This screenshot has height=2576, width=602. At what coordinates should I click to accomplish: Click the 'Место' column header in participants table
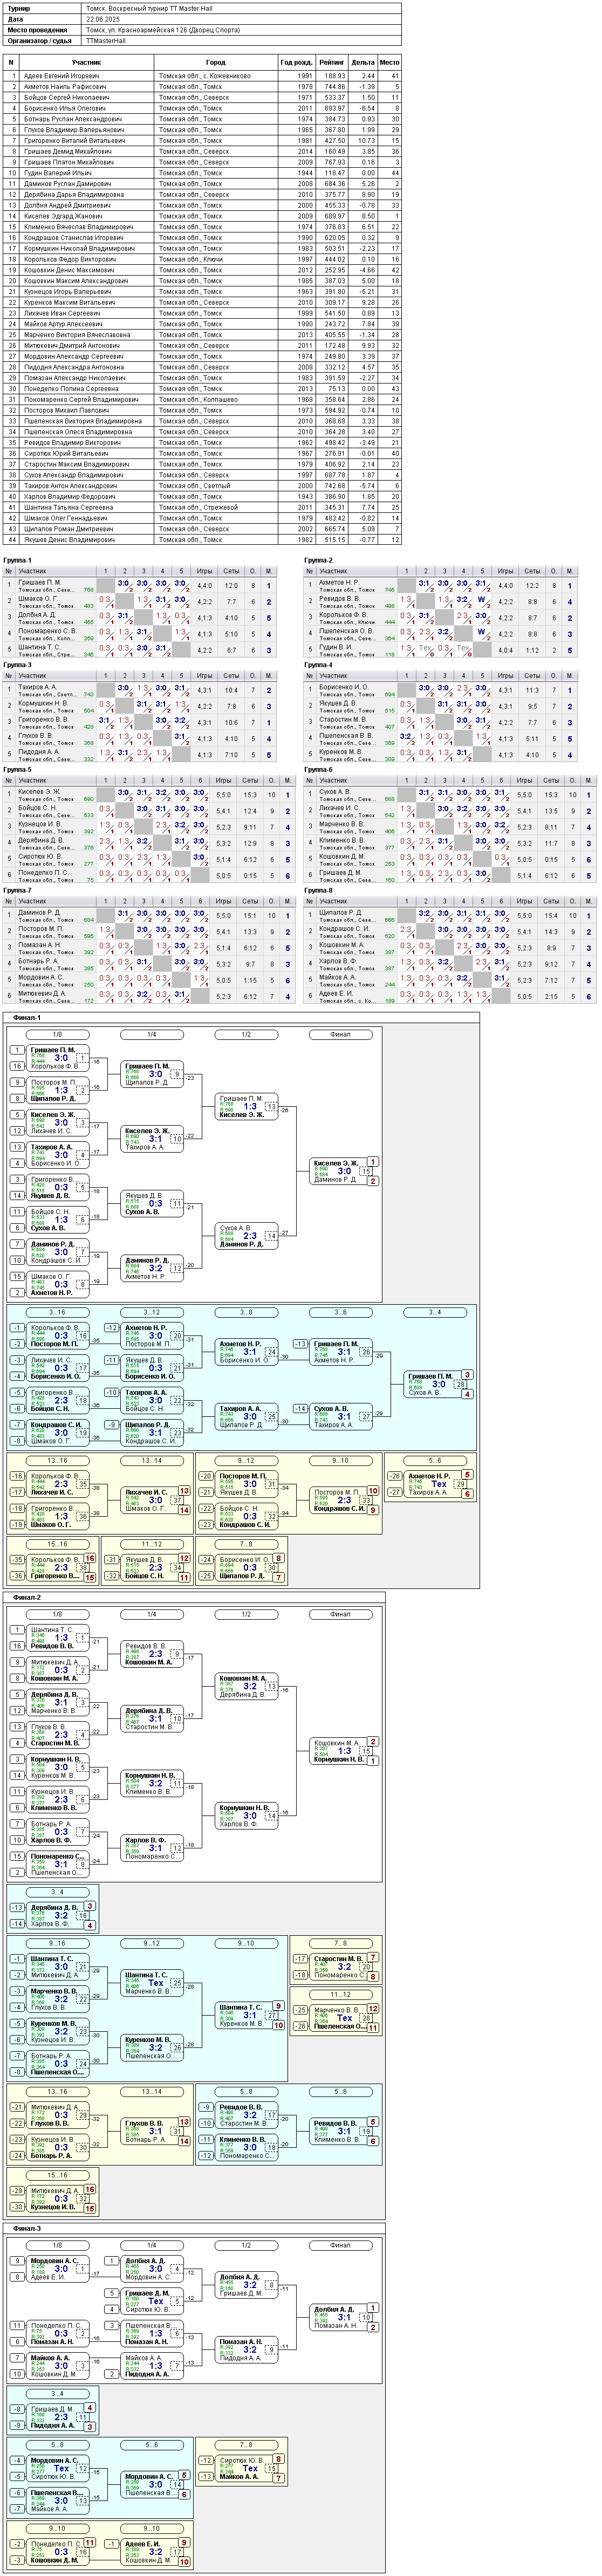(x=389, y=62)
